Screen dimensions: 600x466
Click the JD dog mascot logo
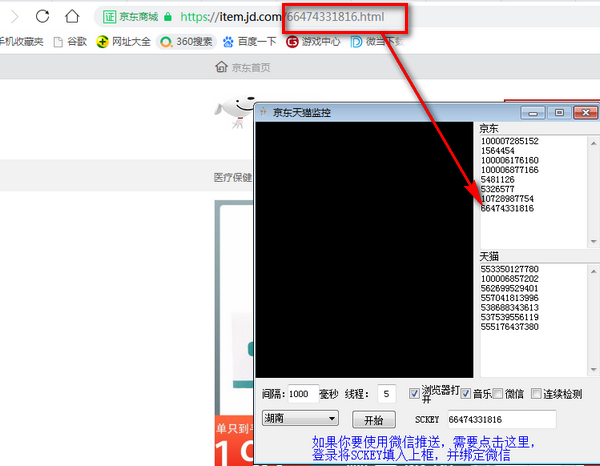[x=235, y=111]
